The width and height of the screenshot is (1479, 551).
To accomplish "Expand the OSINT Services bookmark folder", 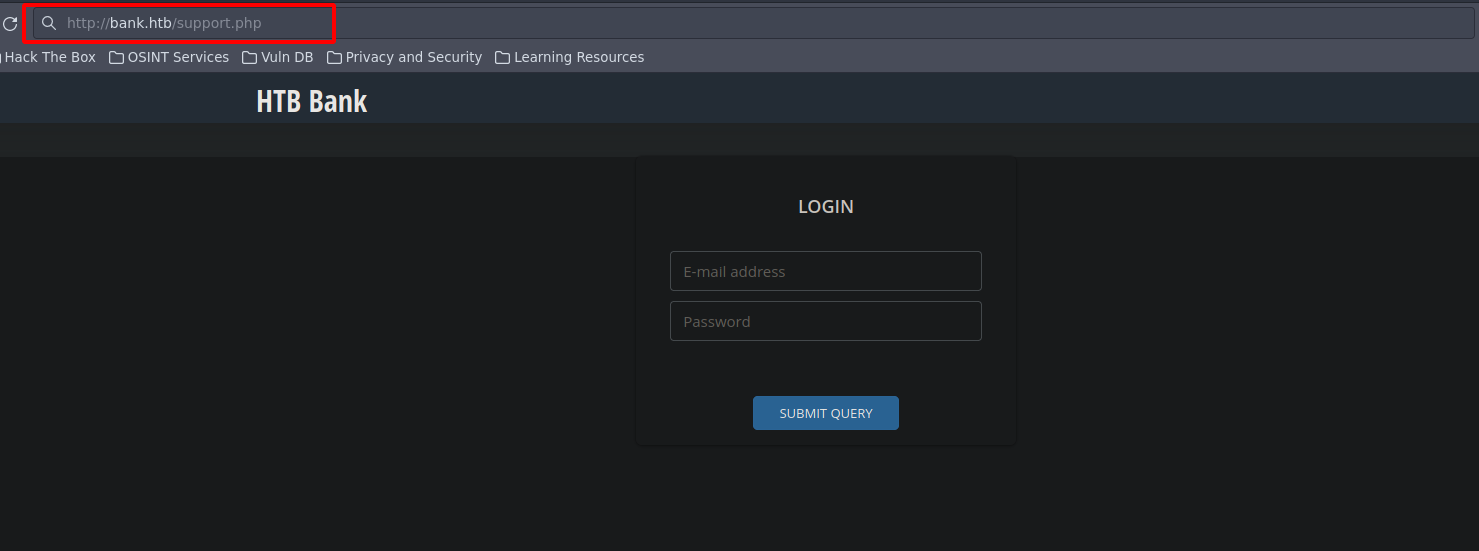I will (178, 58).
